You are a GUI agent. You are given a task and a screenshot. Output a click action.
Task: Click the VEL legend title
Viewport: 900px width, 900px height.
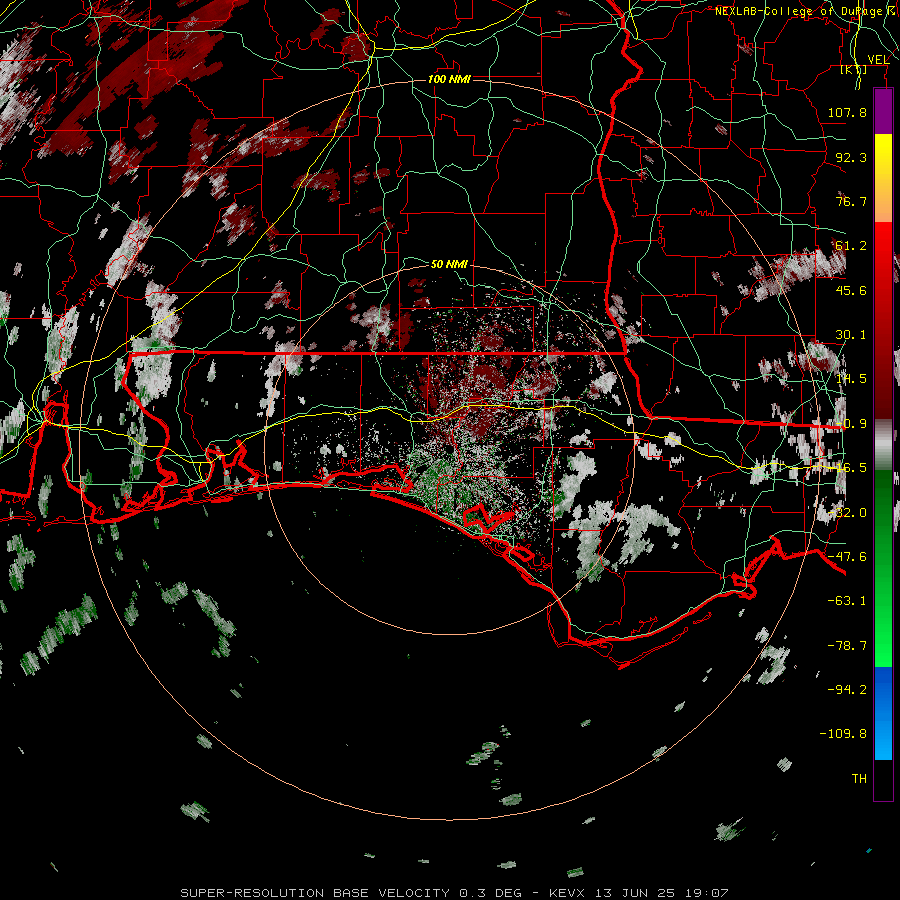tap(878, 60)
